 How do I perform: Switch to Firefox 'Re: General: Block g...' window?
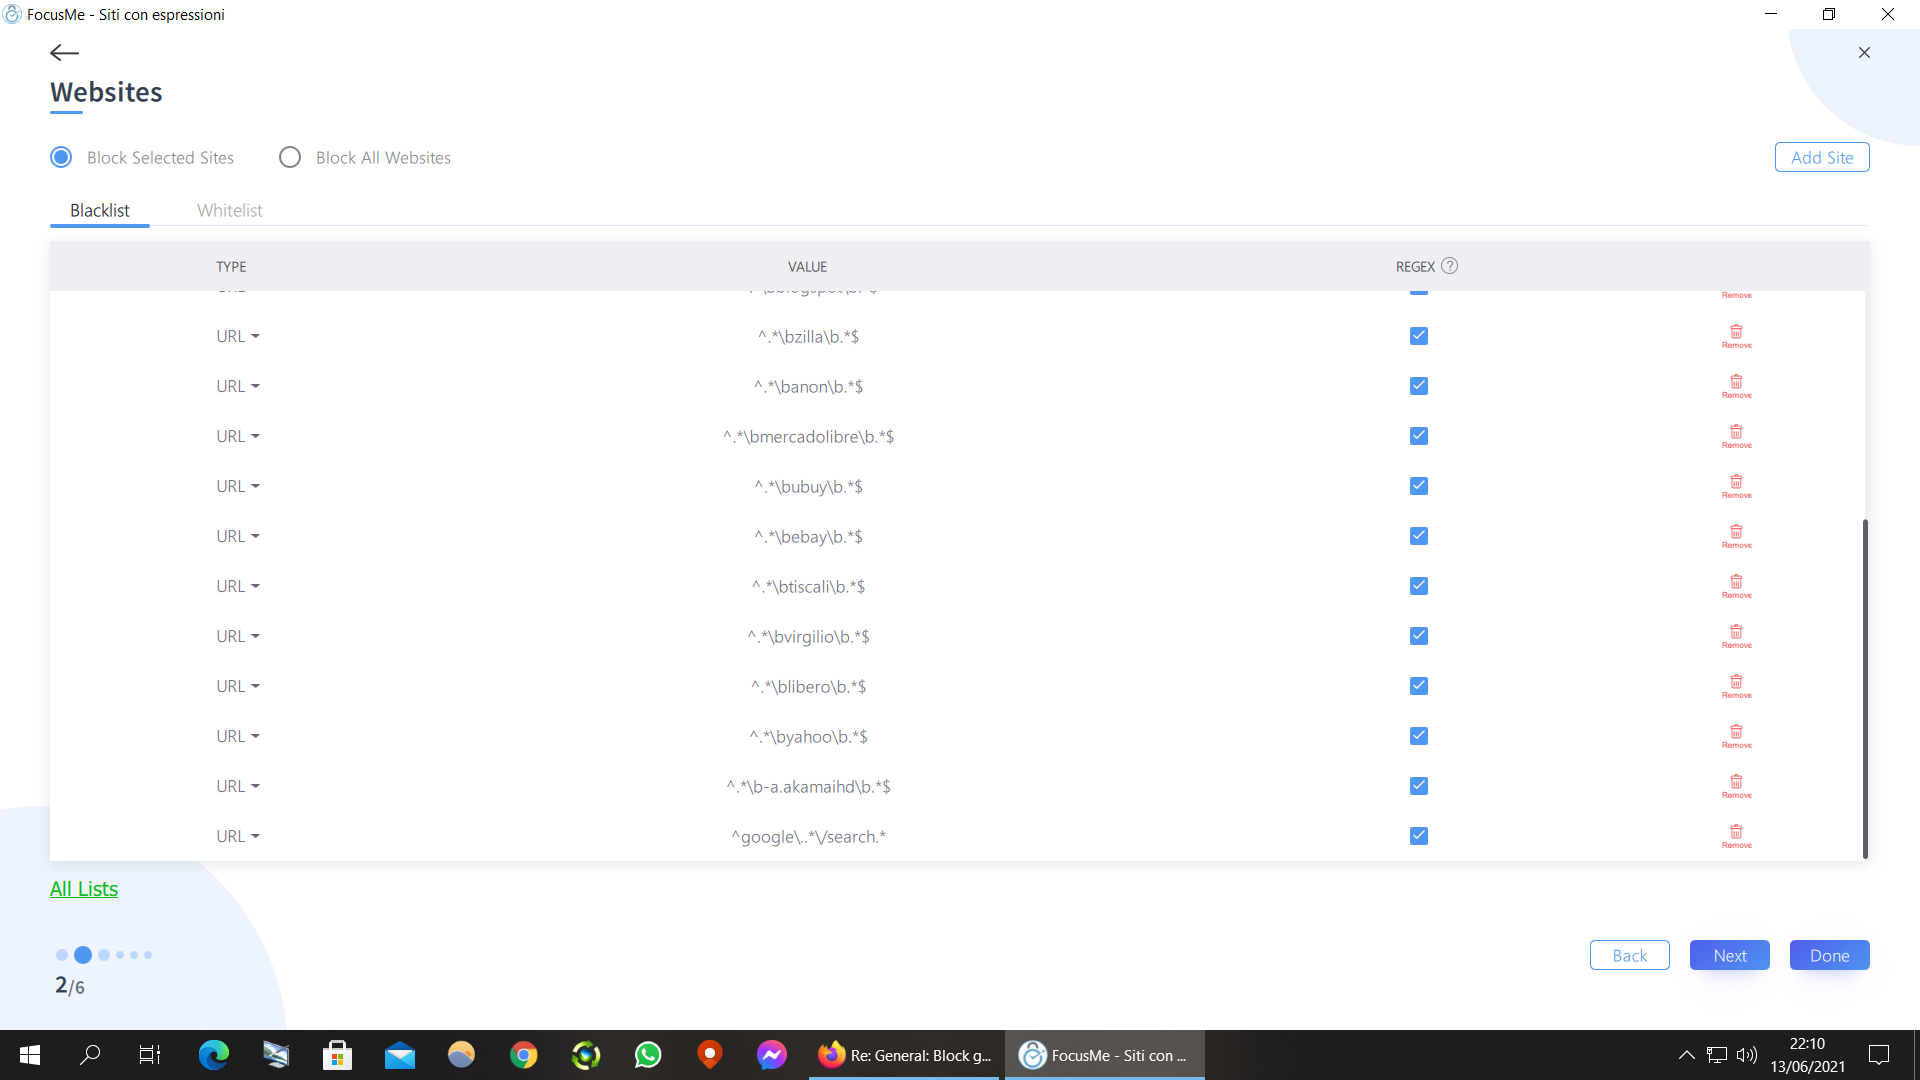click(904, 1055)
